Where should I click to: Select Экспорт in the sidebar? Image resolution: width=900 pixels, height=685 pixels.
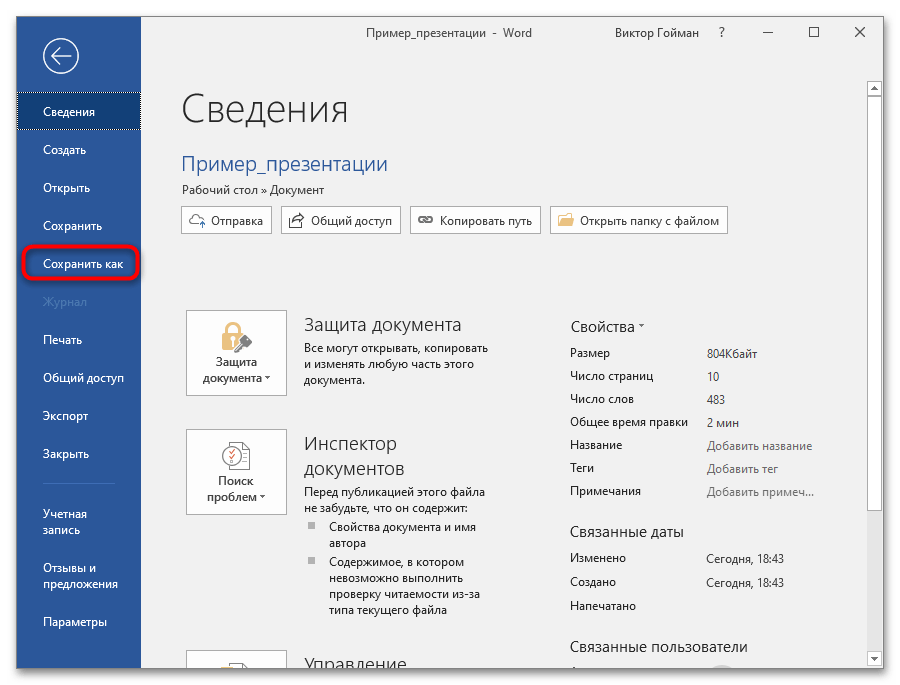(79, 416)
